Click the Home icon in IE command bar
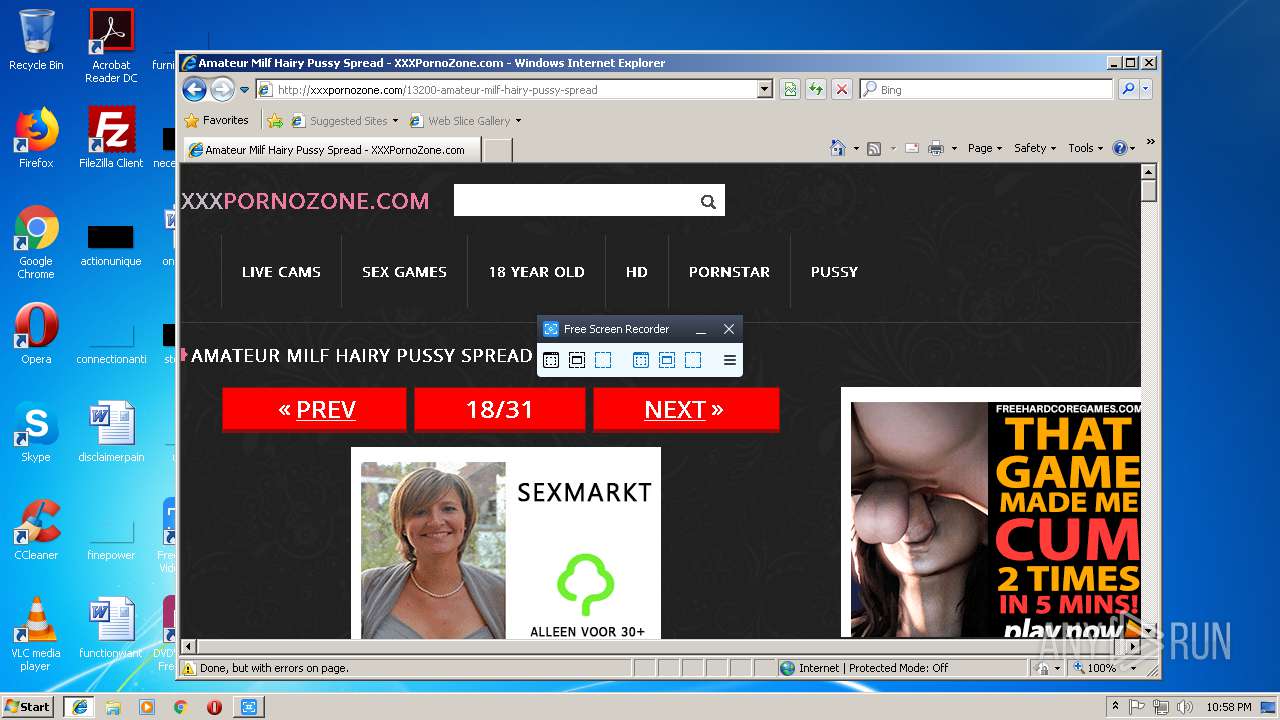This screenshot has width=1280, height=720. tap(838, 148)
